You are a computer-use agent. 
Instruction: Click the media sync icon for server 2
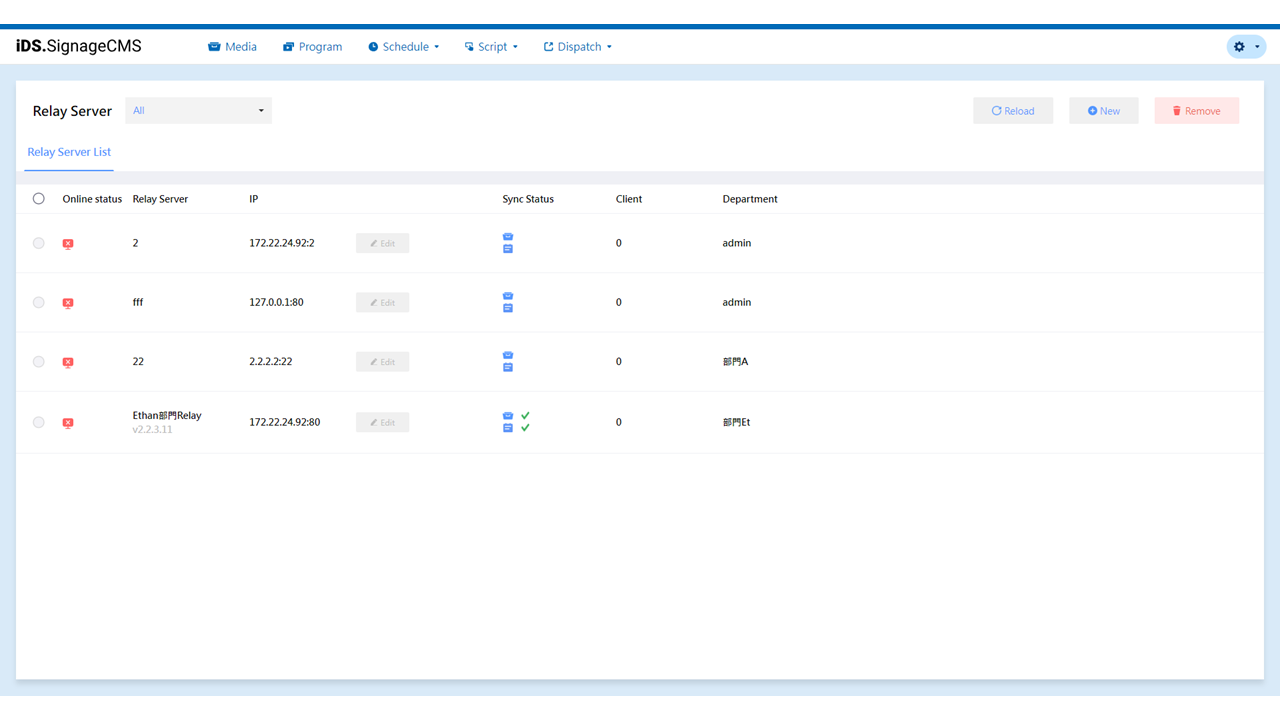(x=508, y=237)
